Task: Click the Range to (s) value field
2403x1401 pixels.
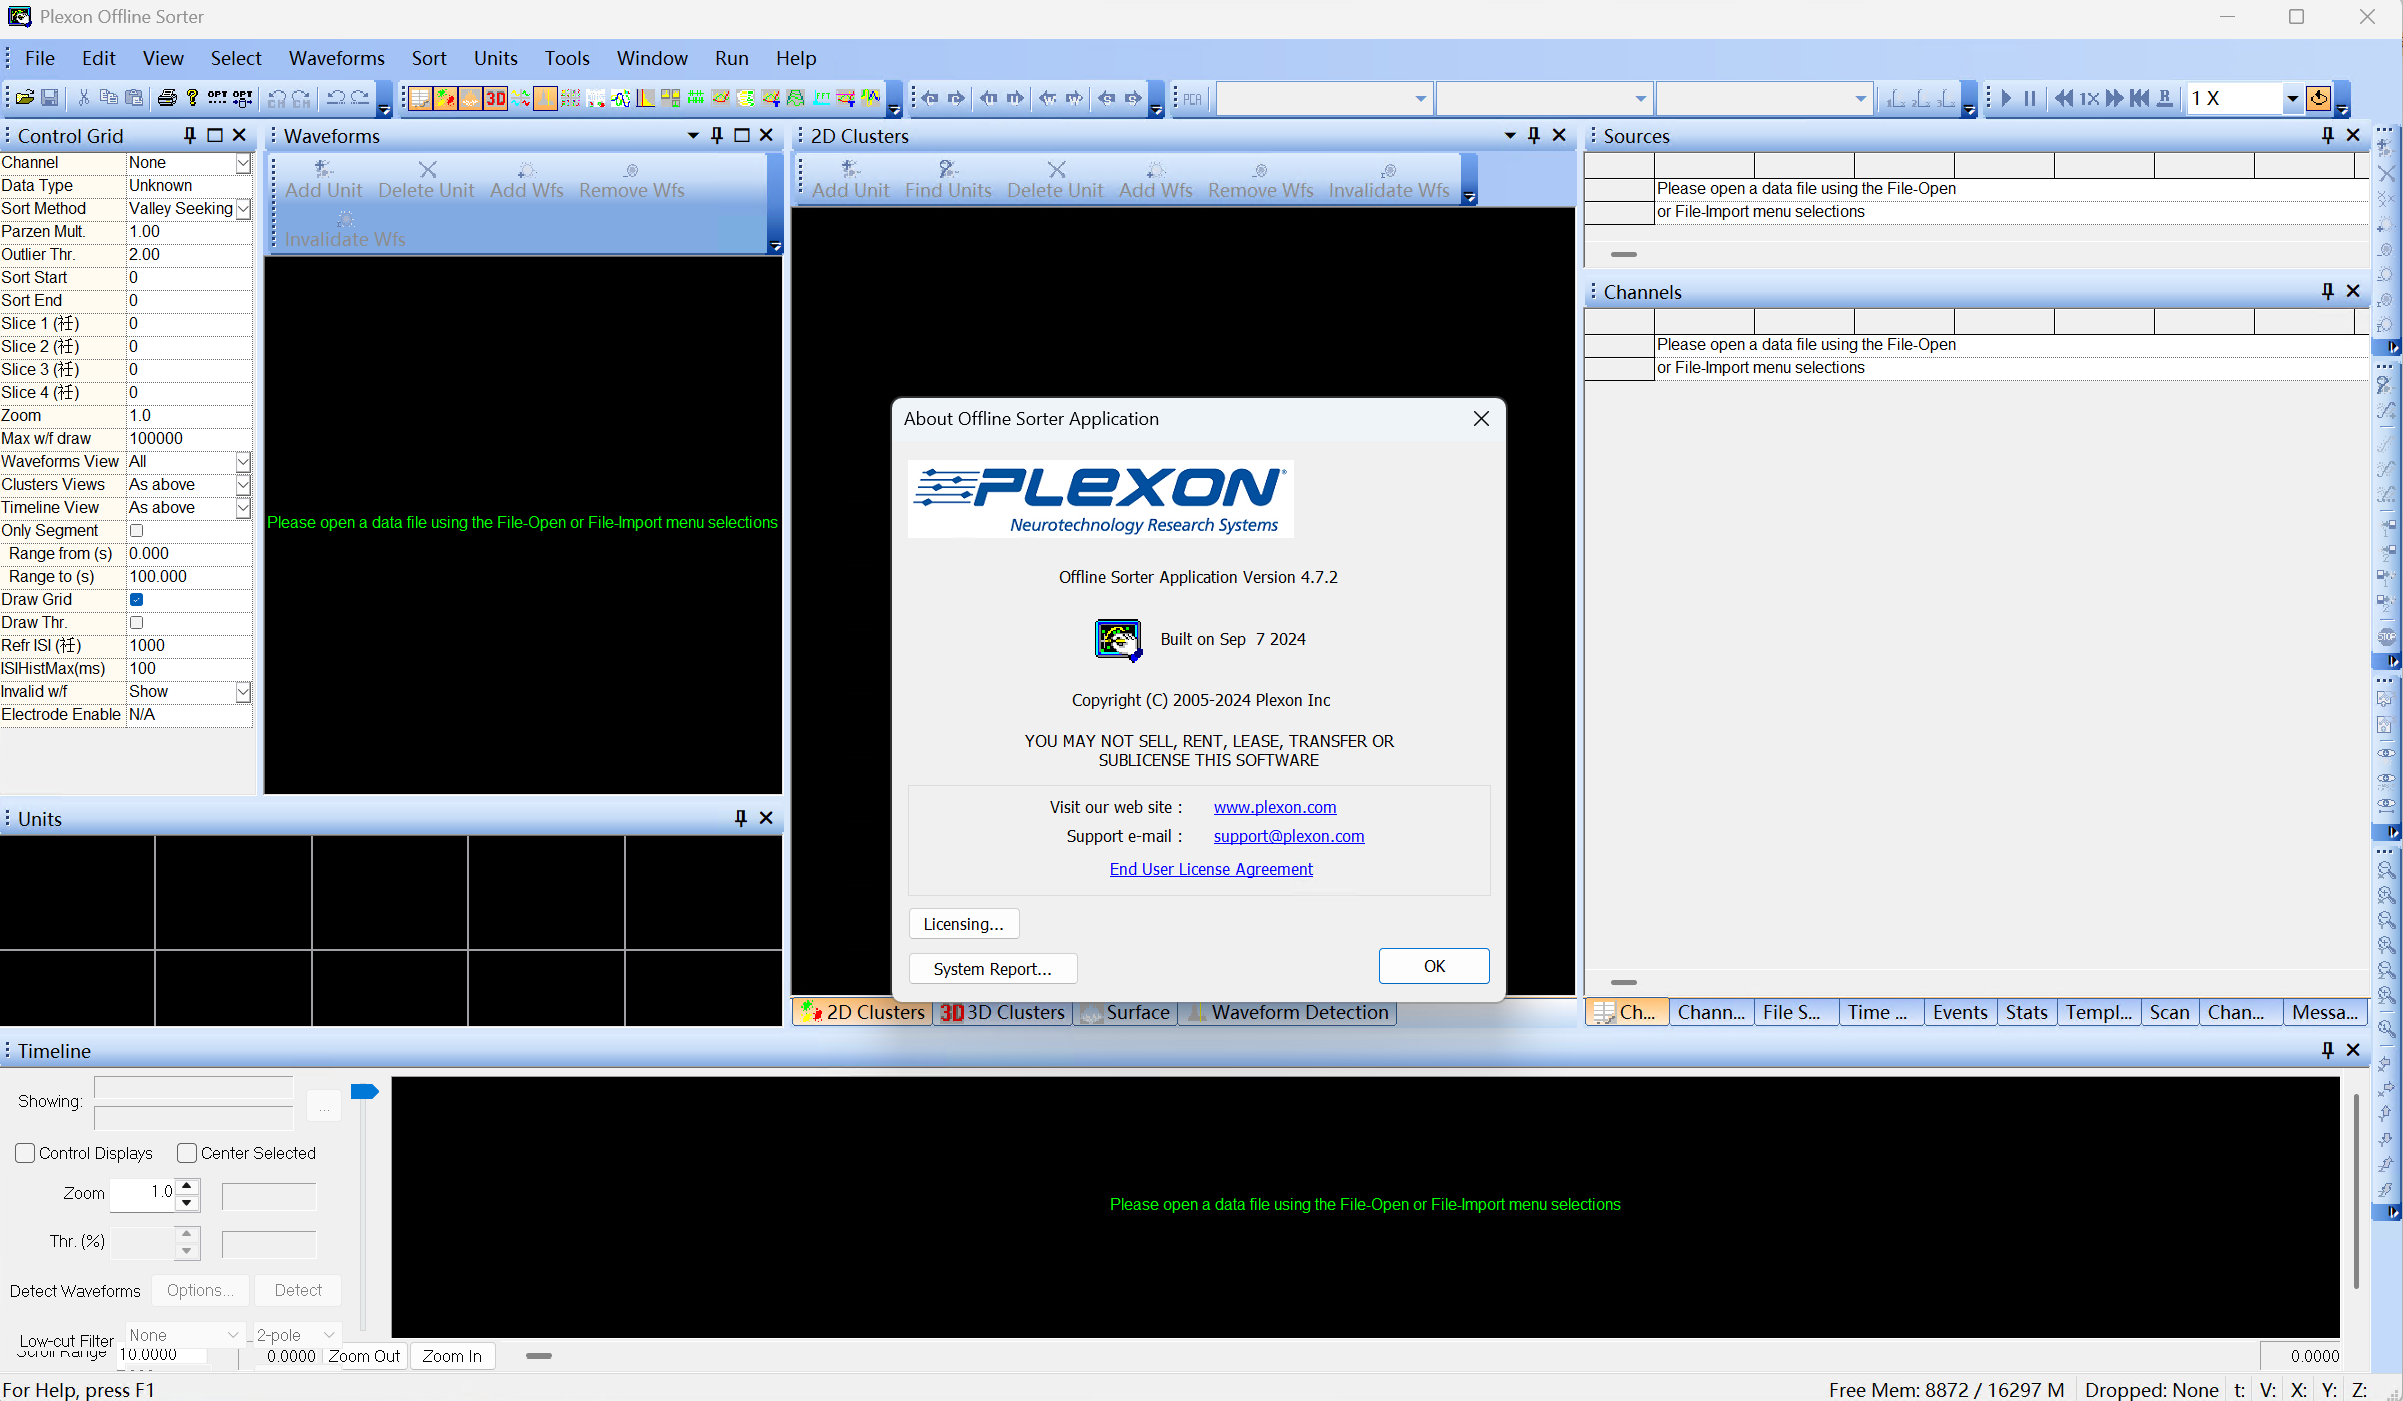Action: pyautogui.click(x=189, y=576)
